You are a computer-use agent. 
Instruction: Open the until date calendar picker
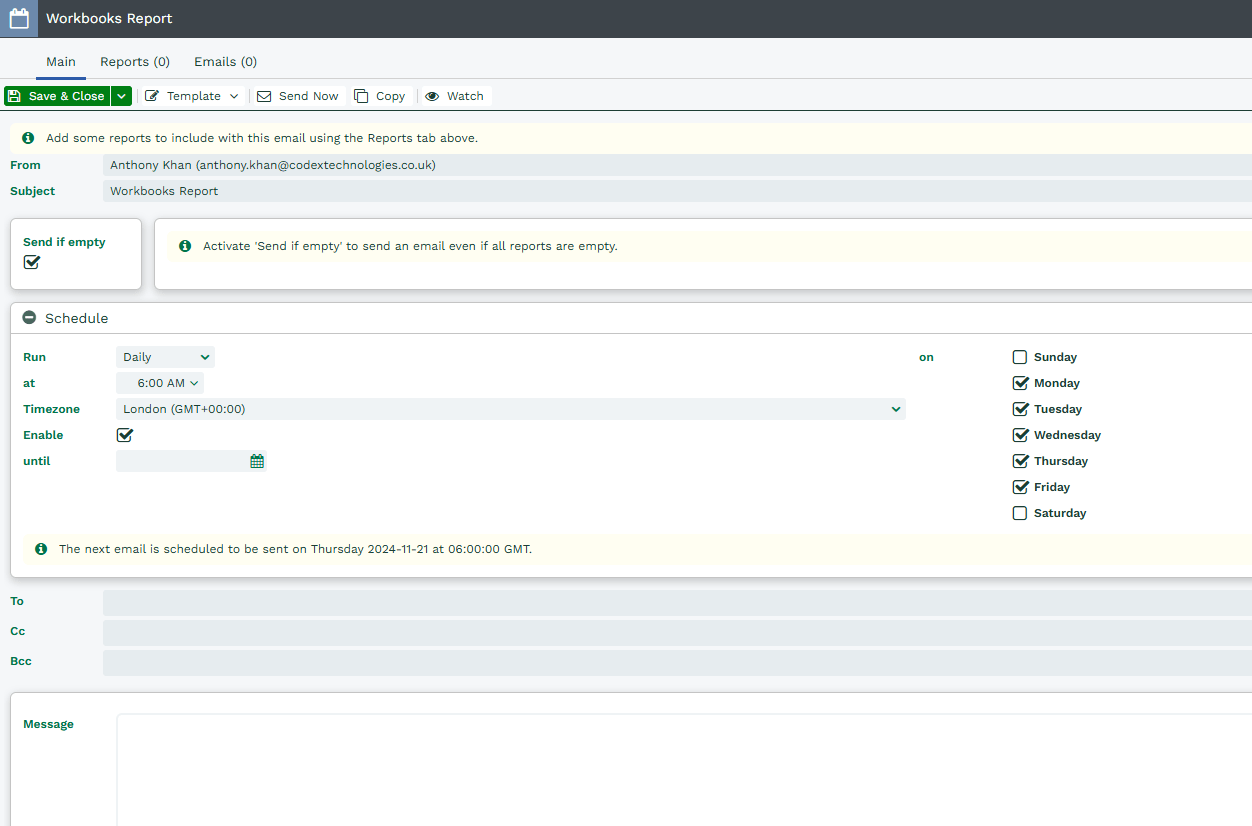click(x=257, y=461)
